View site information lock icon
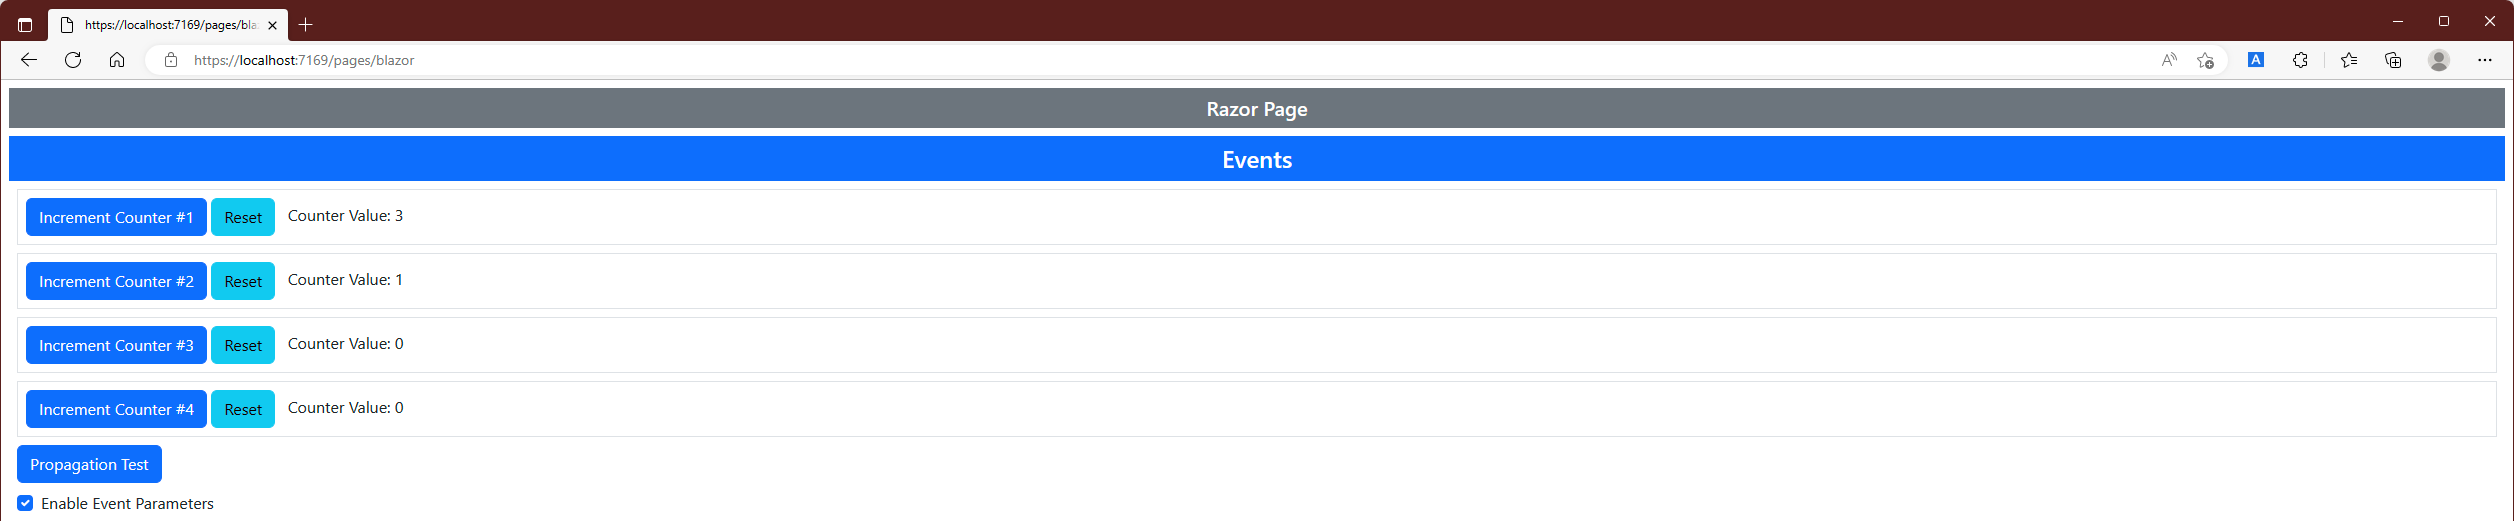Viewport: 2514px width, 521px height. pyautogui.click(x=171, y=60)
